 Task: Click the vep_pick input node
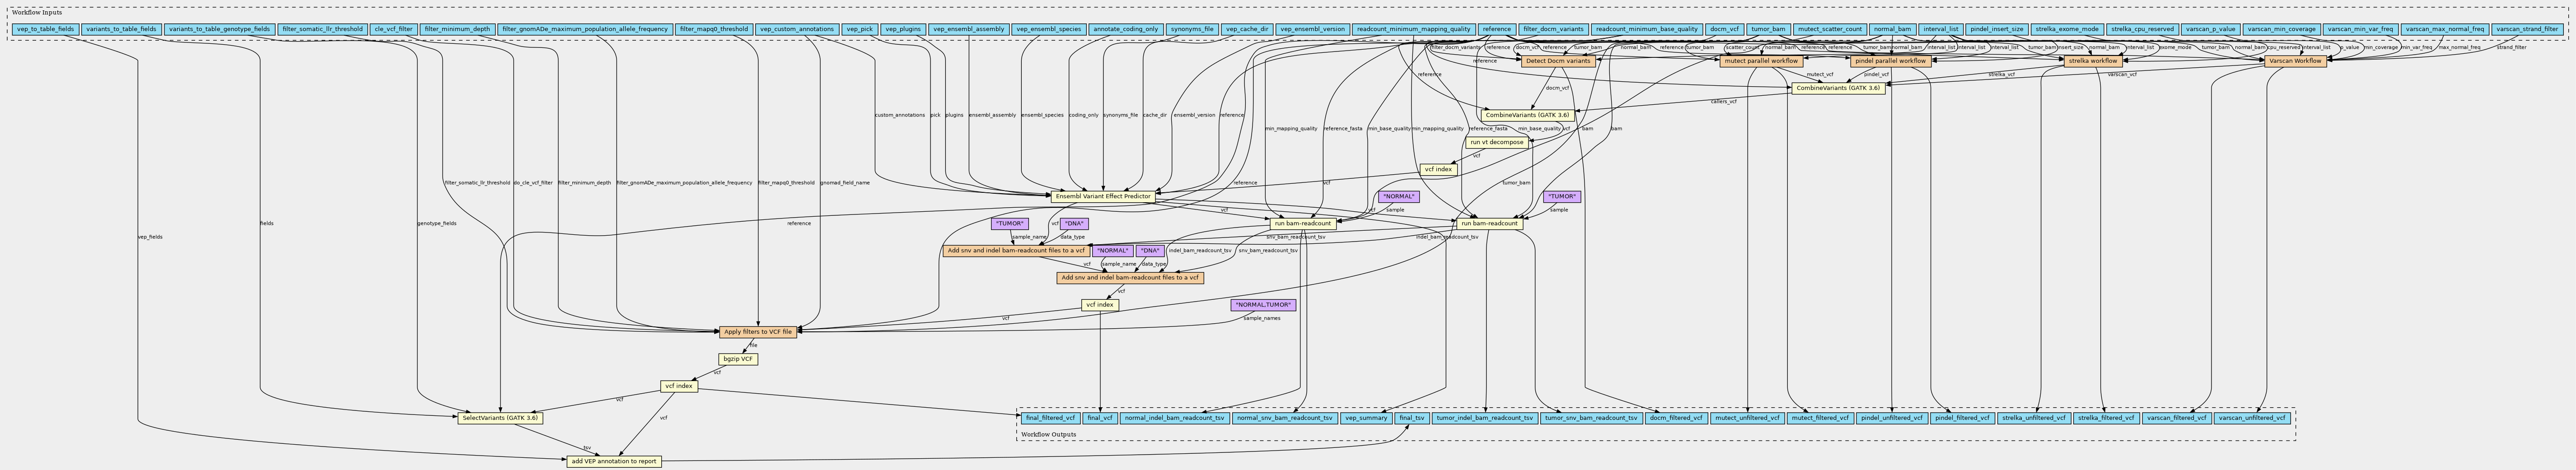[x=860, y=29]
